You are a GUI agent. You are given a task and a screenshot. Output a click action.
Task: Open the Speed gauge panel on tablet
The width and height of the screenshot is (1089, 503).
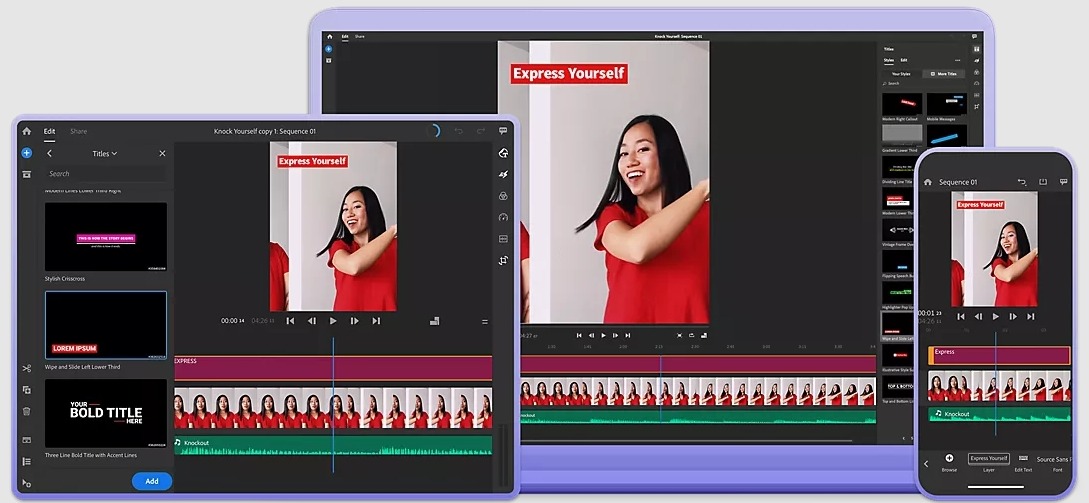pyautogui.click(x=503, y=217)
